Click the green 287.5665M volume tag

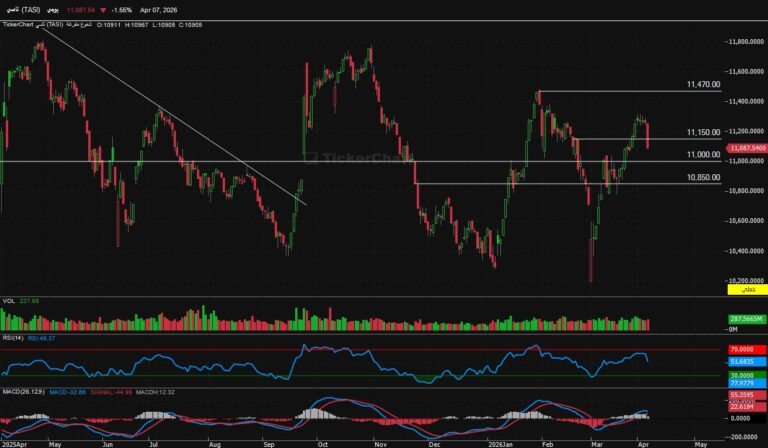[x=747, y=319]
